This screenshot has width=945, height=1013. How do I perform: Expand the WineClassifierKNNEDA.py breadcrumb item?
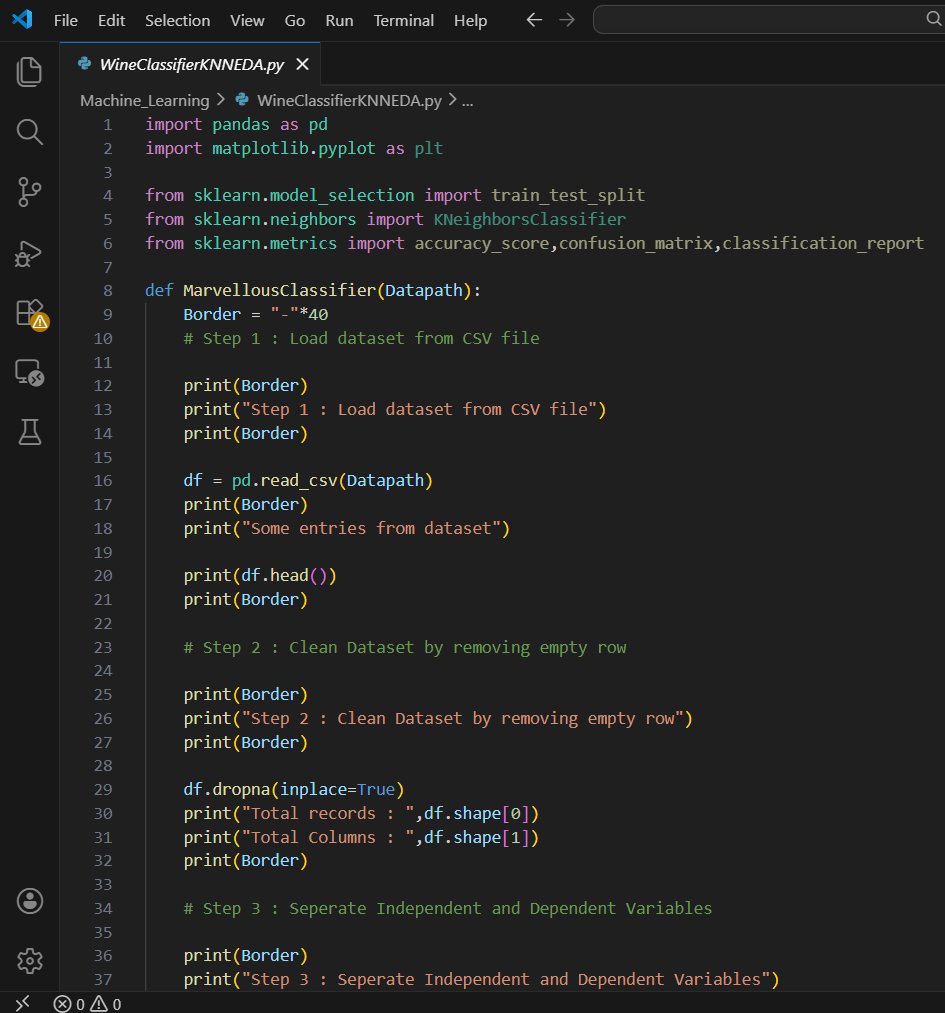pyautogui.click(x=349, y=100)
